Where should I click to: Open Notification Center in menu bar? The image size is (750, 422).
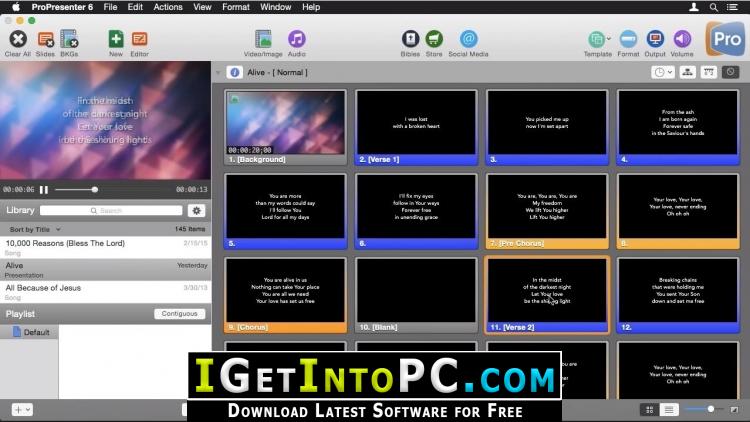coord(732,7)
